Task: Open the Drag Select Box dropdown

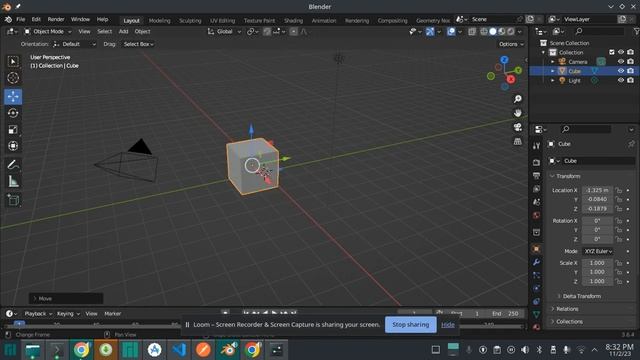Action: pyautogui.click(x=138, y=44)
